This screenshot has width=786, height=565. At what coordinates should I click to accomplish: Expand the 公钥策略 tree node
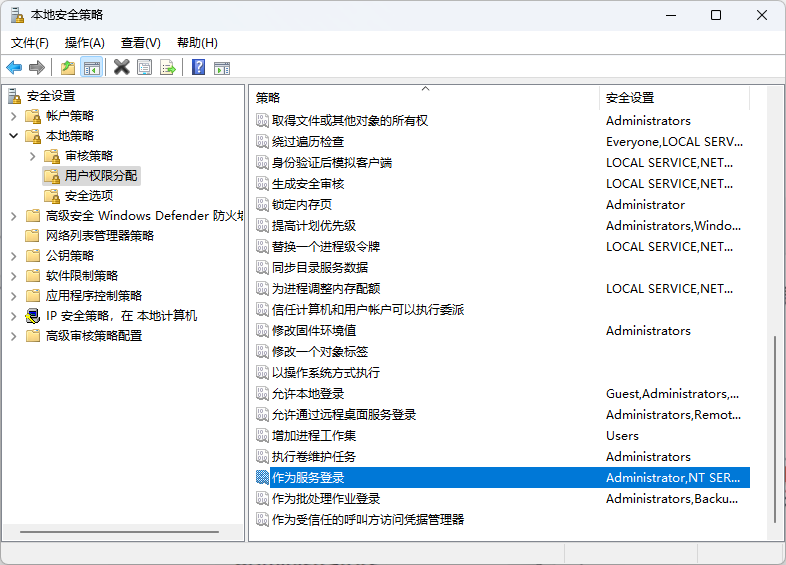[x=14, y=256]
